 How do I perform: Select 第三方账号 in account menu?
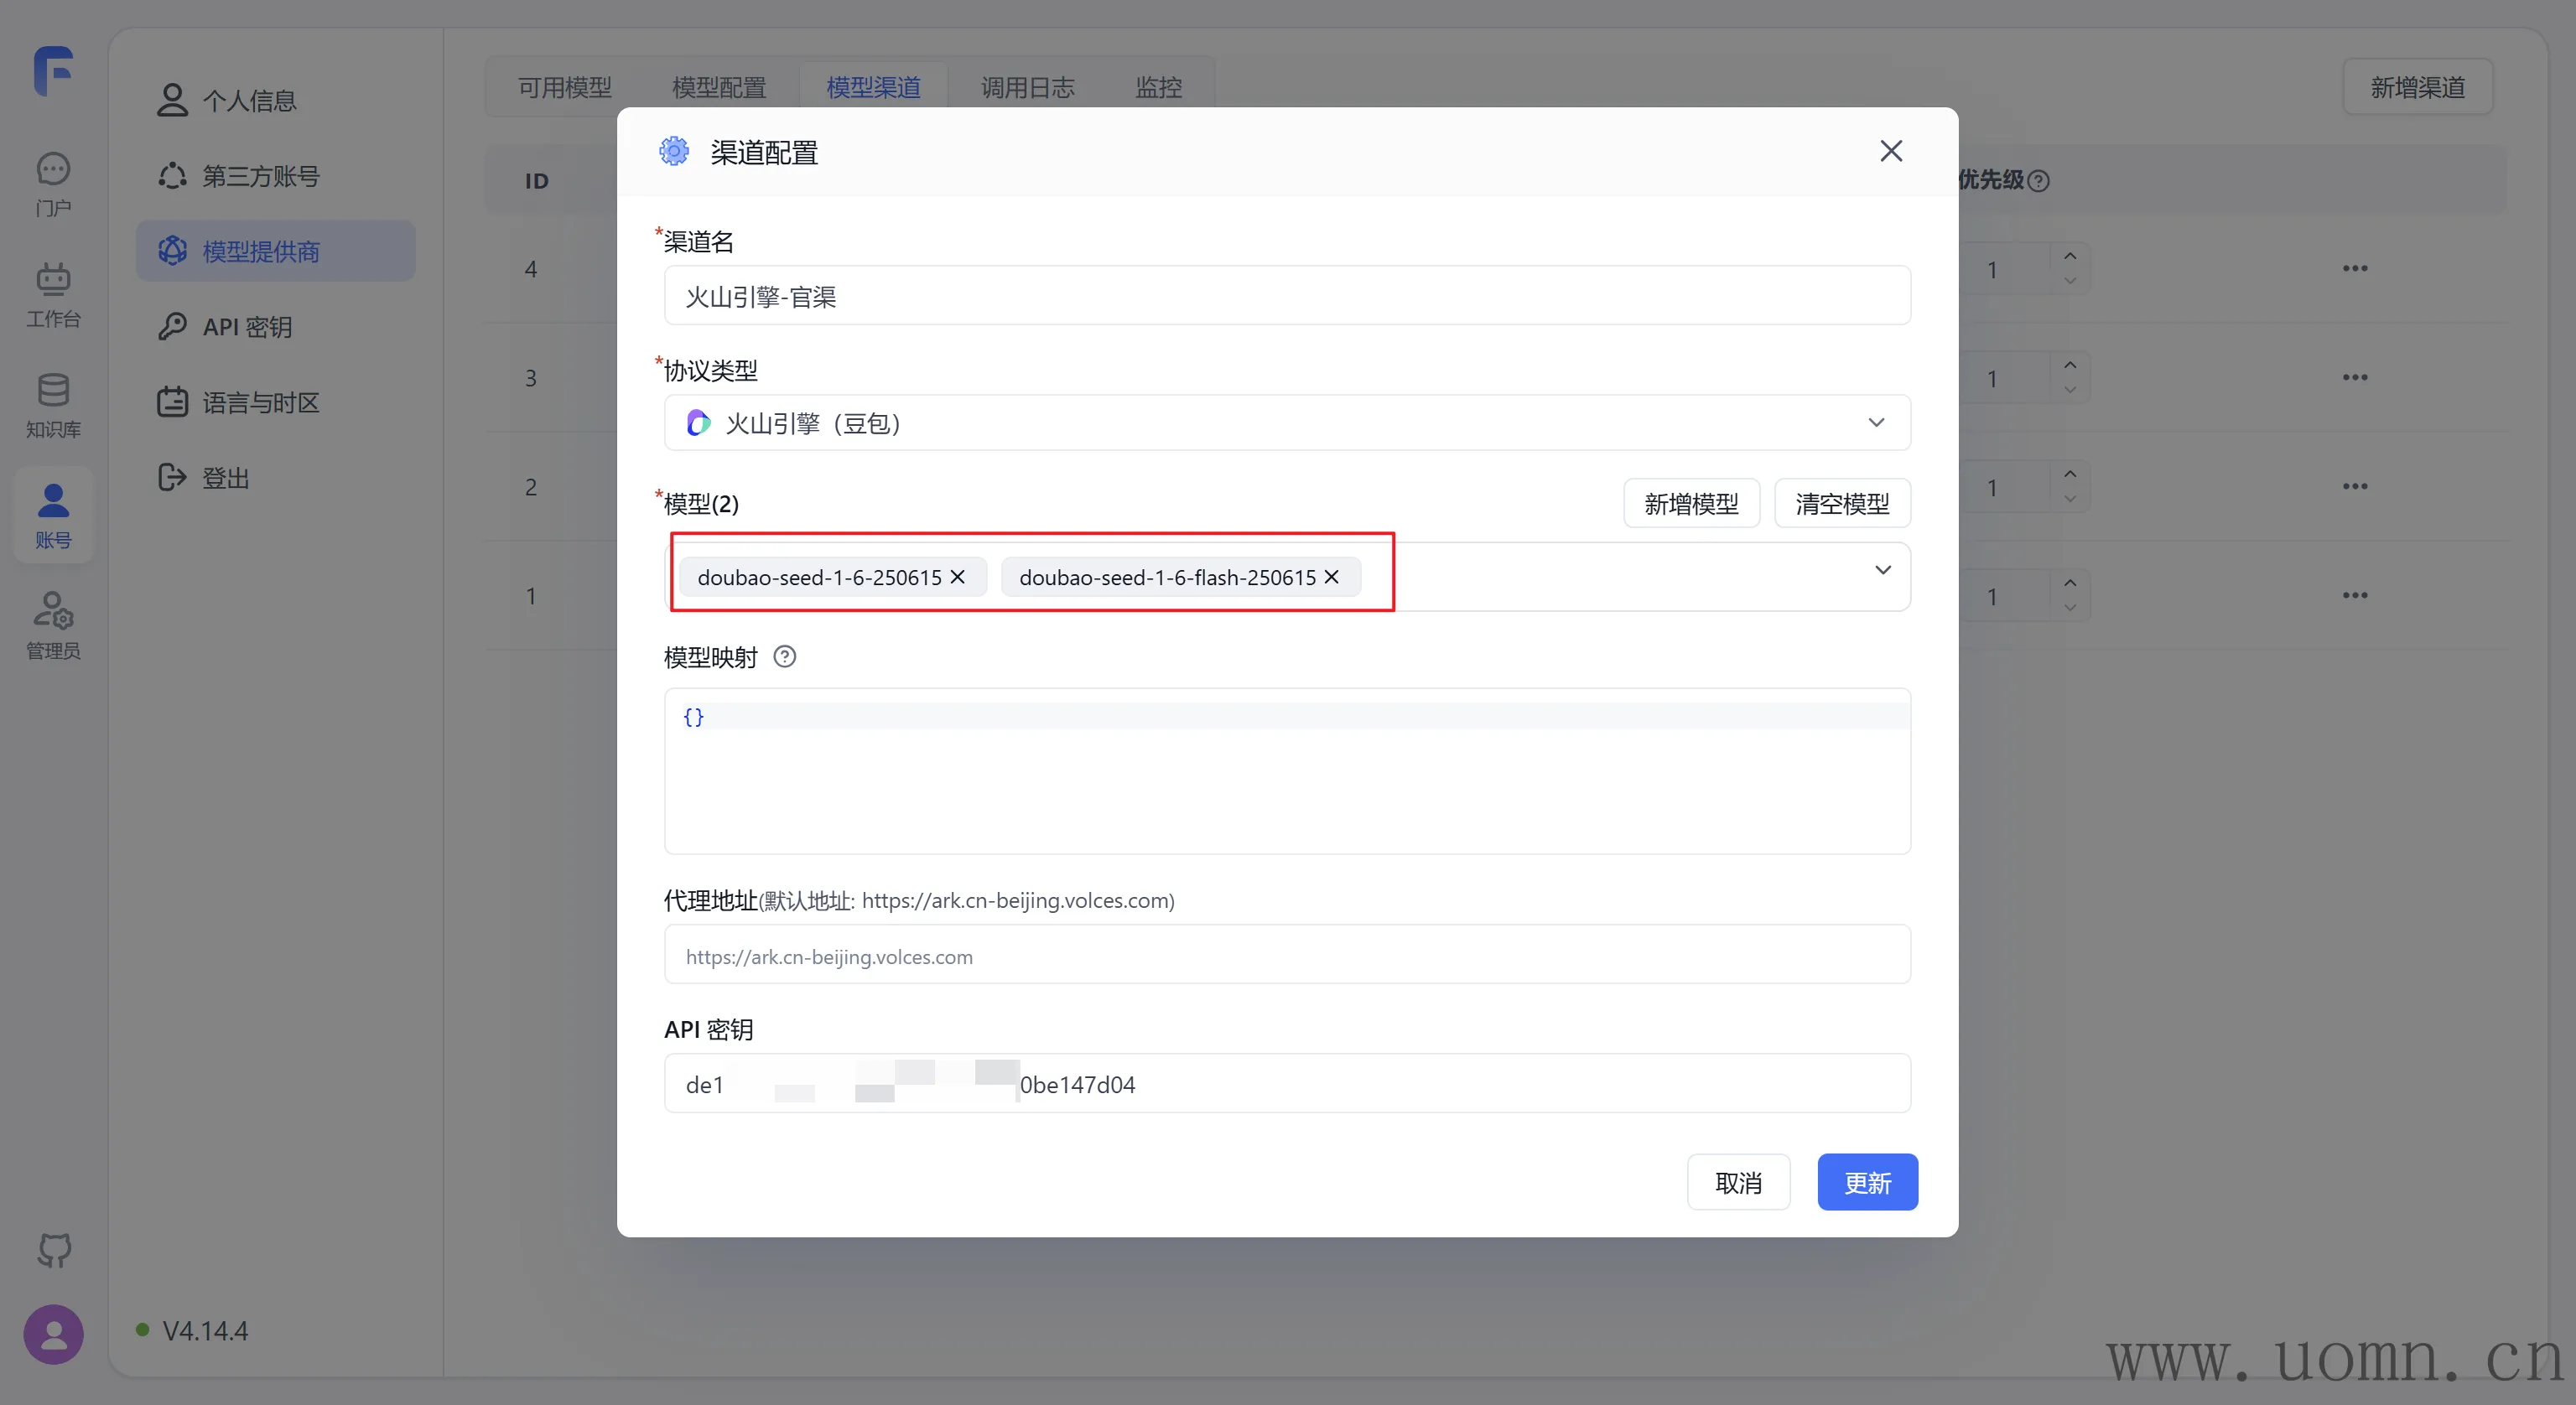[x=260, y=176]
